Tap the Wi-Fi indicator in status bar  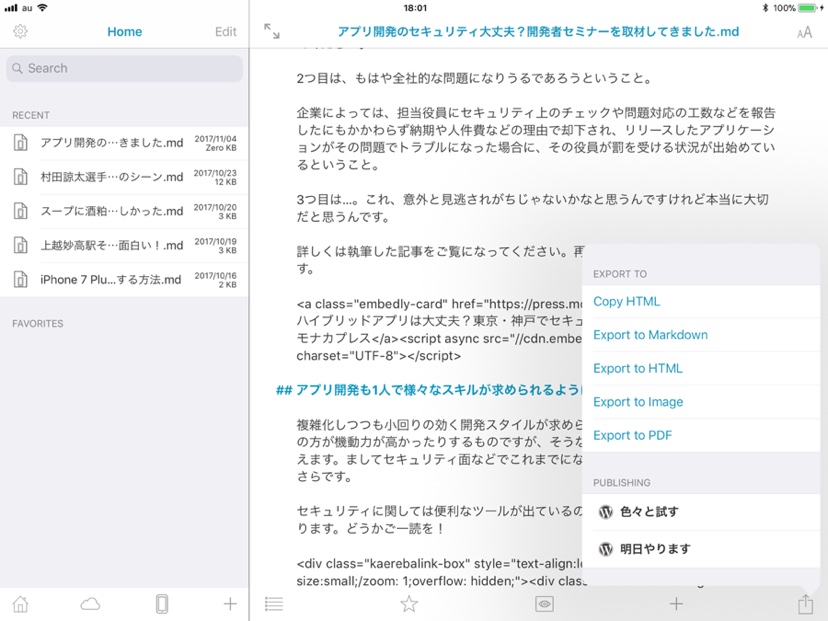[42, 8]
